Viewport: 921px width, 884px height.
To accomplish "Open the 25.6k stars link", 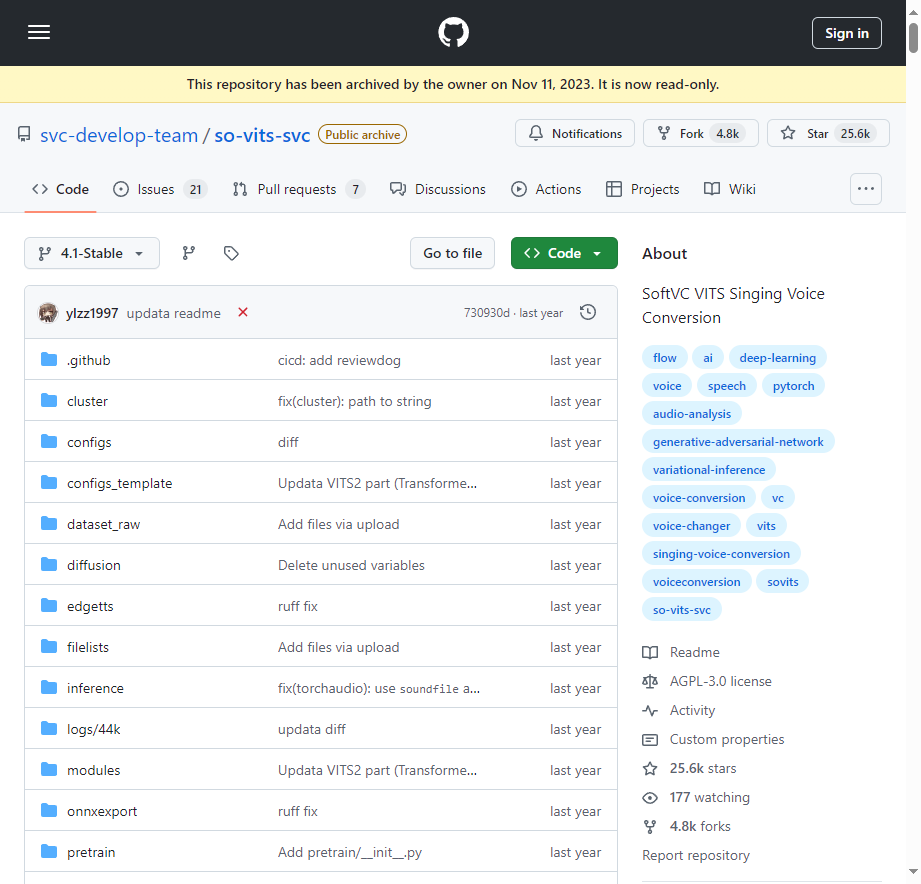I will click(689, 768).
